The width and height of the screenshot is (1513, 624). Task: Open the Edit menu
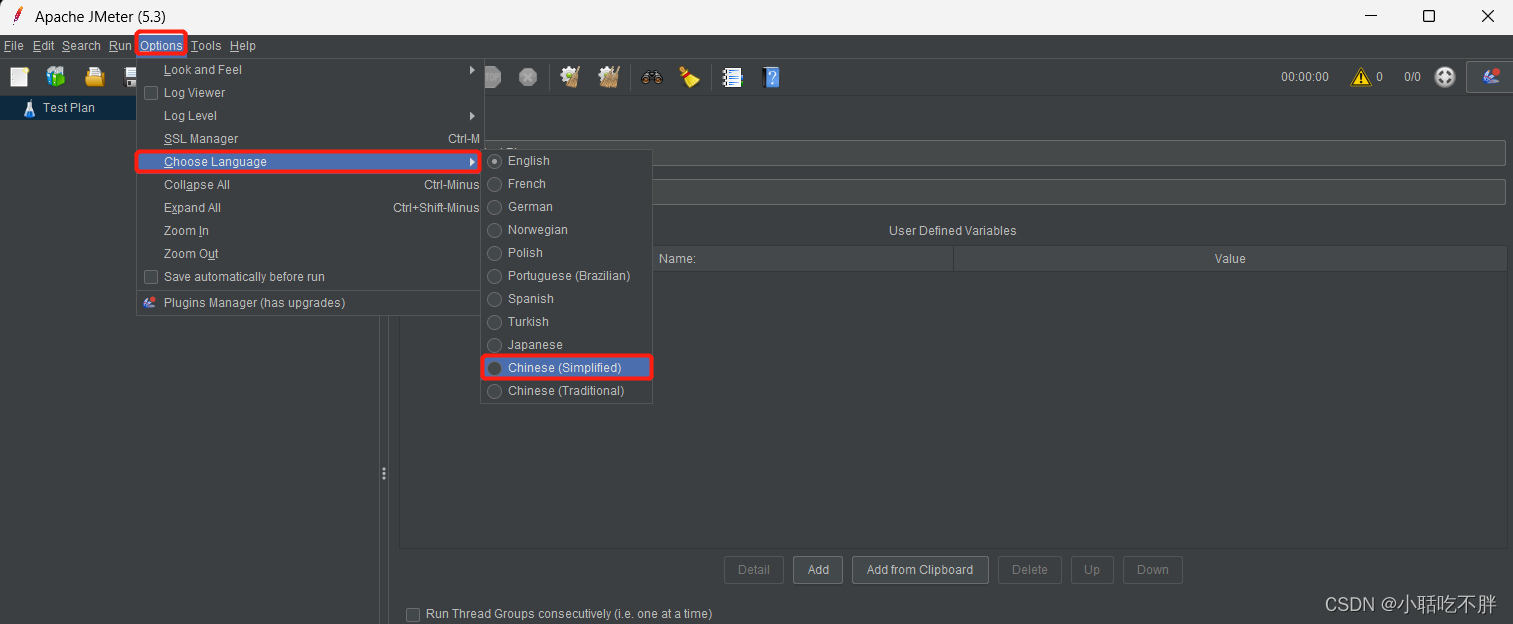click(44, 46)
